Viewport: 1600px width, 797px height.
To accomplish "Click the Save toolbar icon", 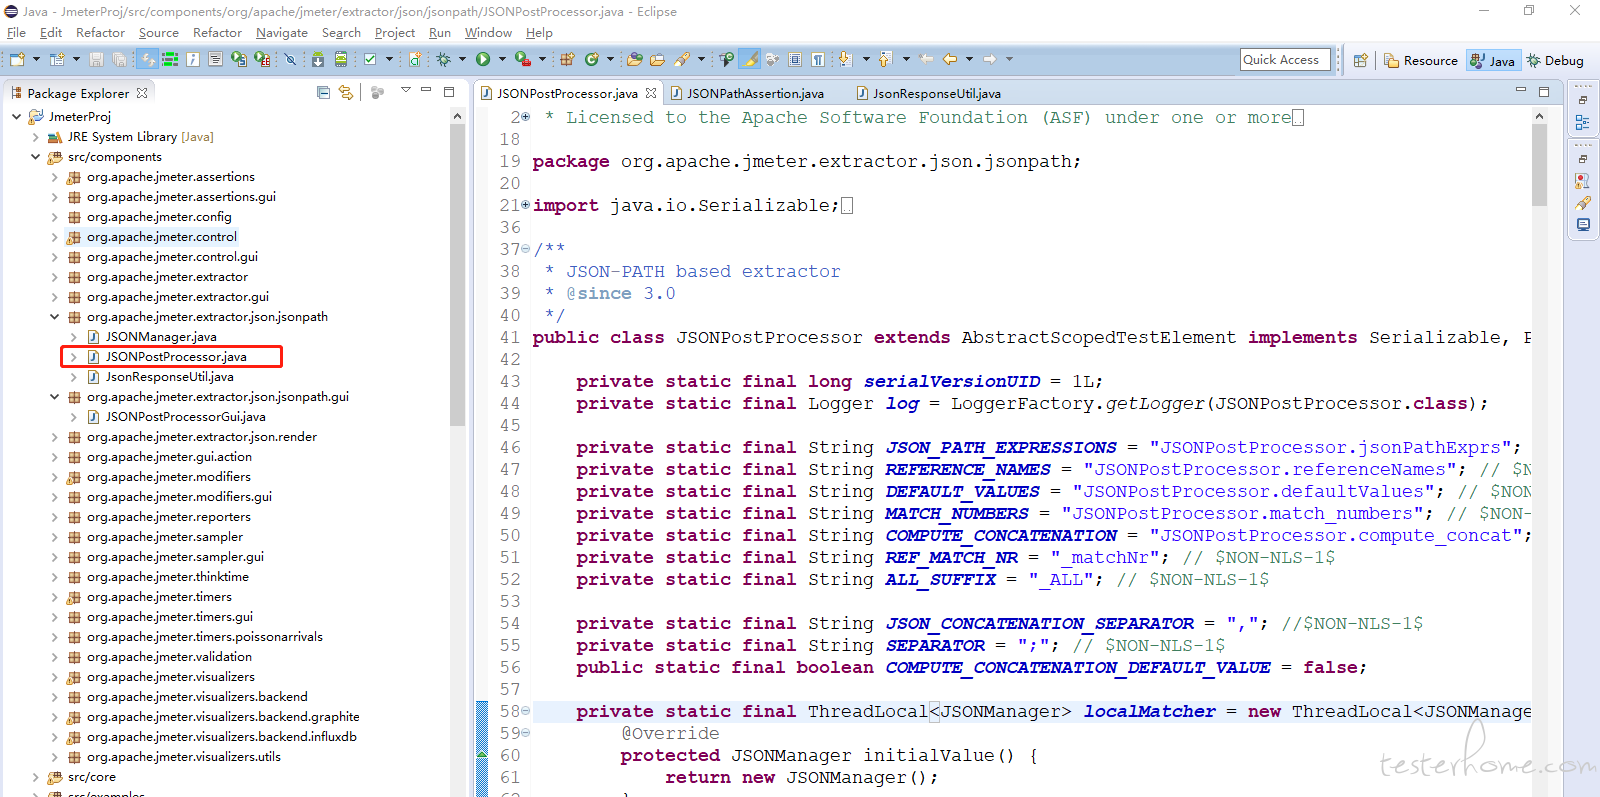I will point(97,60).
